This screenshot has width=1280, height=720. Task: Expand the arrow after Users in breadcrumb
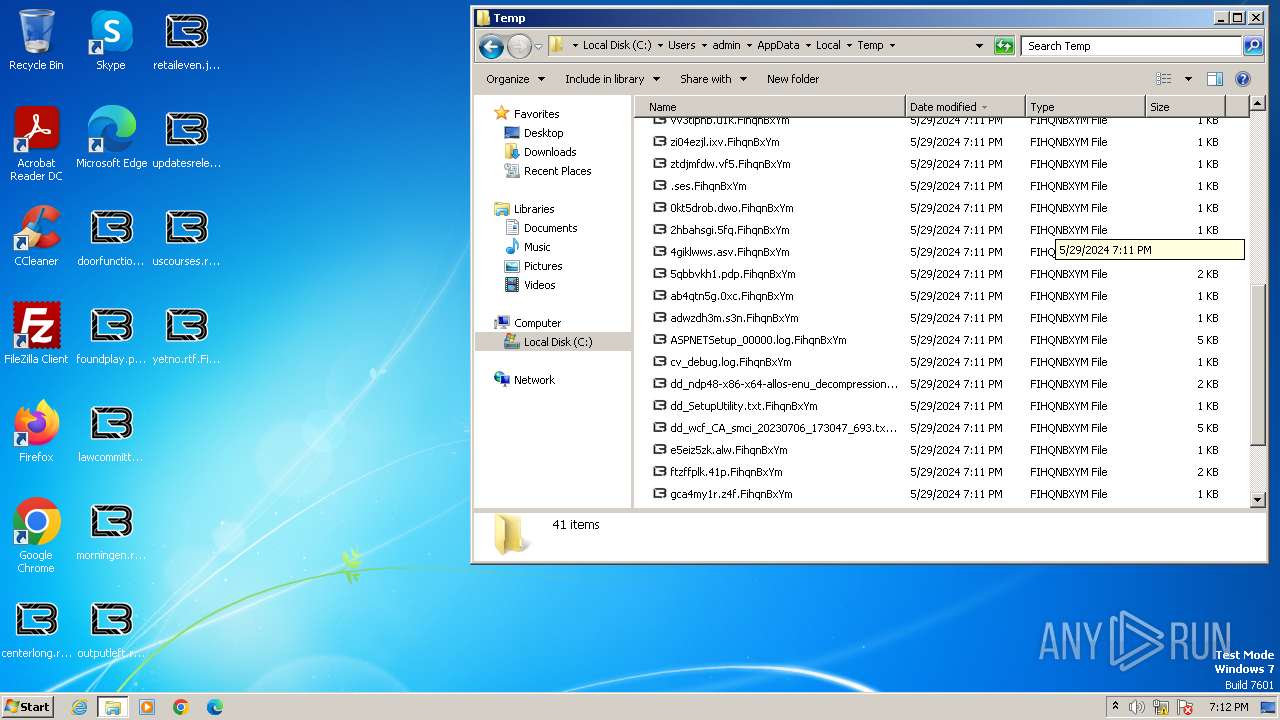703,46
